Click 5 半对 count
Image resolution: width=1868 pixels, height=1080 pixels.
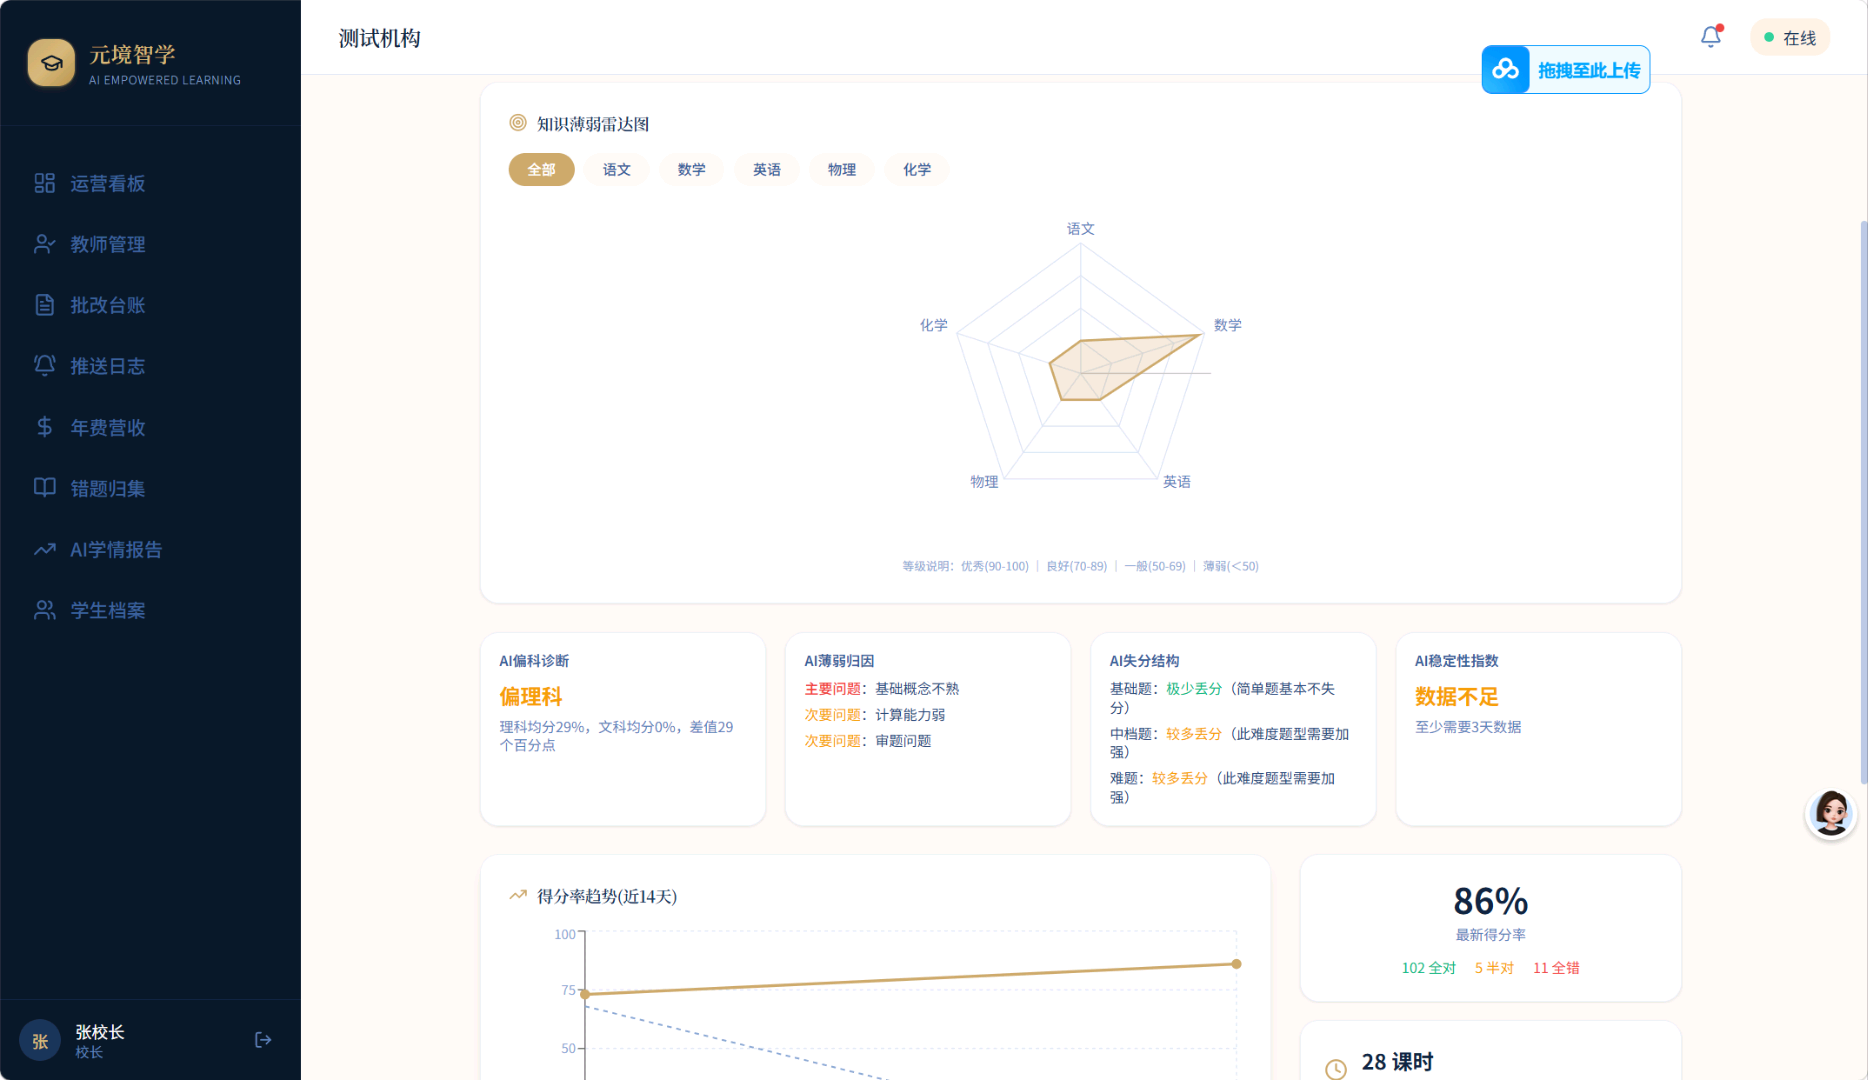(x=1494, y=968)
